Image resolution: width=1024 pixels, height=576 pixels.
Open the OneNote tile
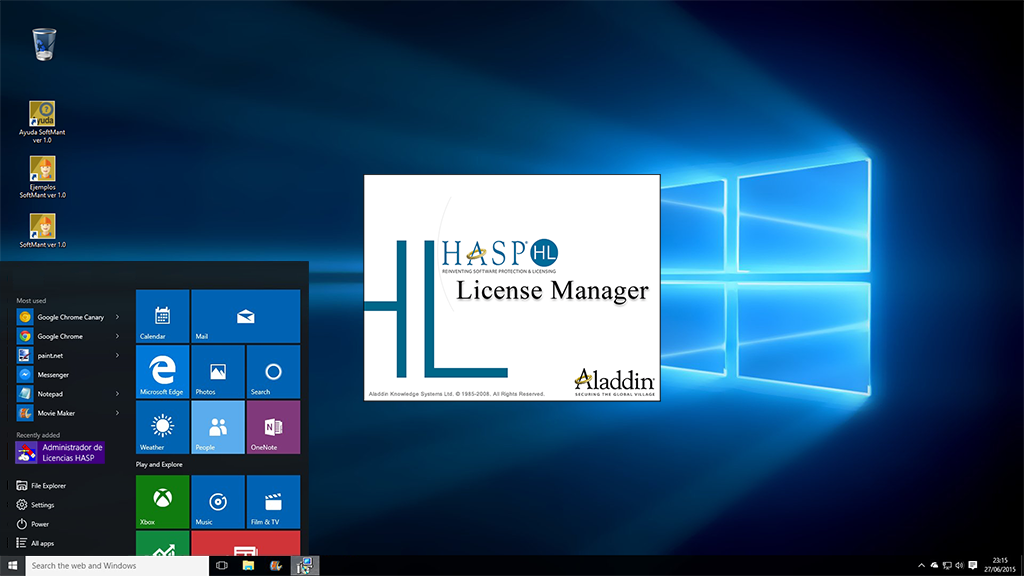point(273,427)
